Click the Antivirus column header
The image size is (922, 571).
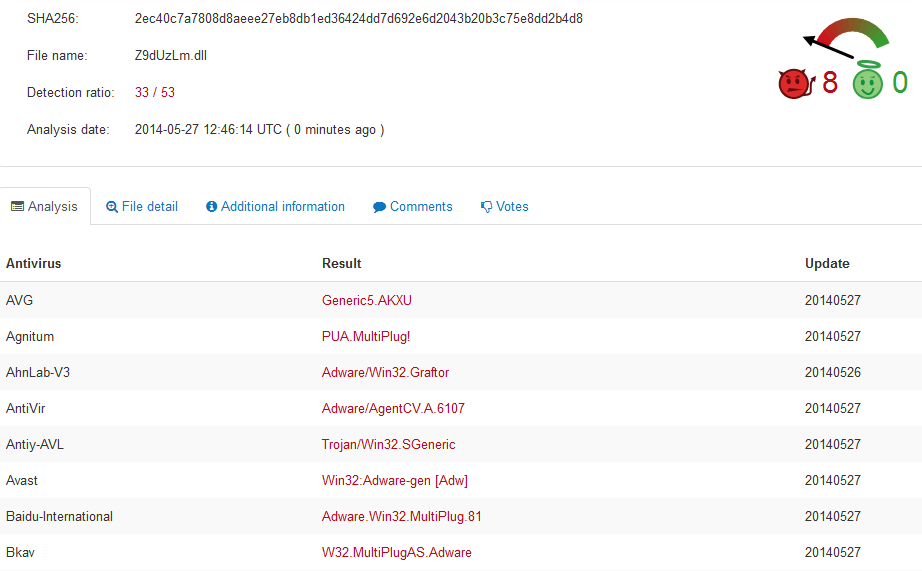point(34,263)
